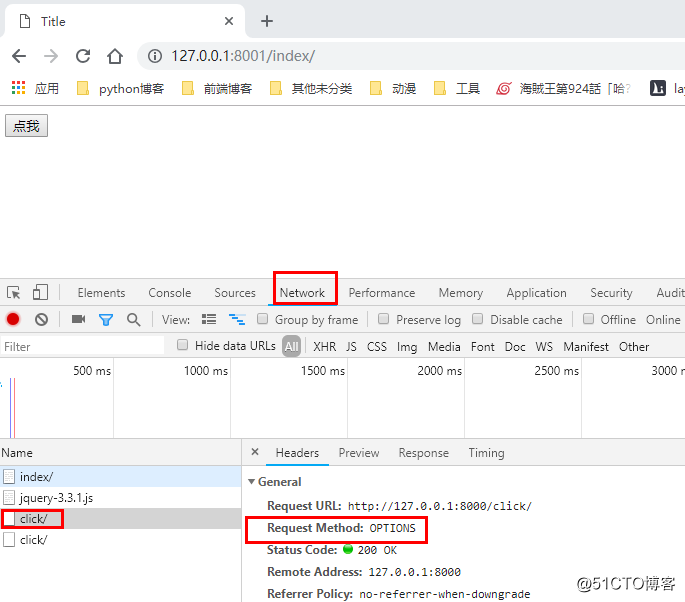This screenshot has width=685, height=602.
Task: Filter requests by CSS
Action: [x=377, y=346]
